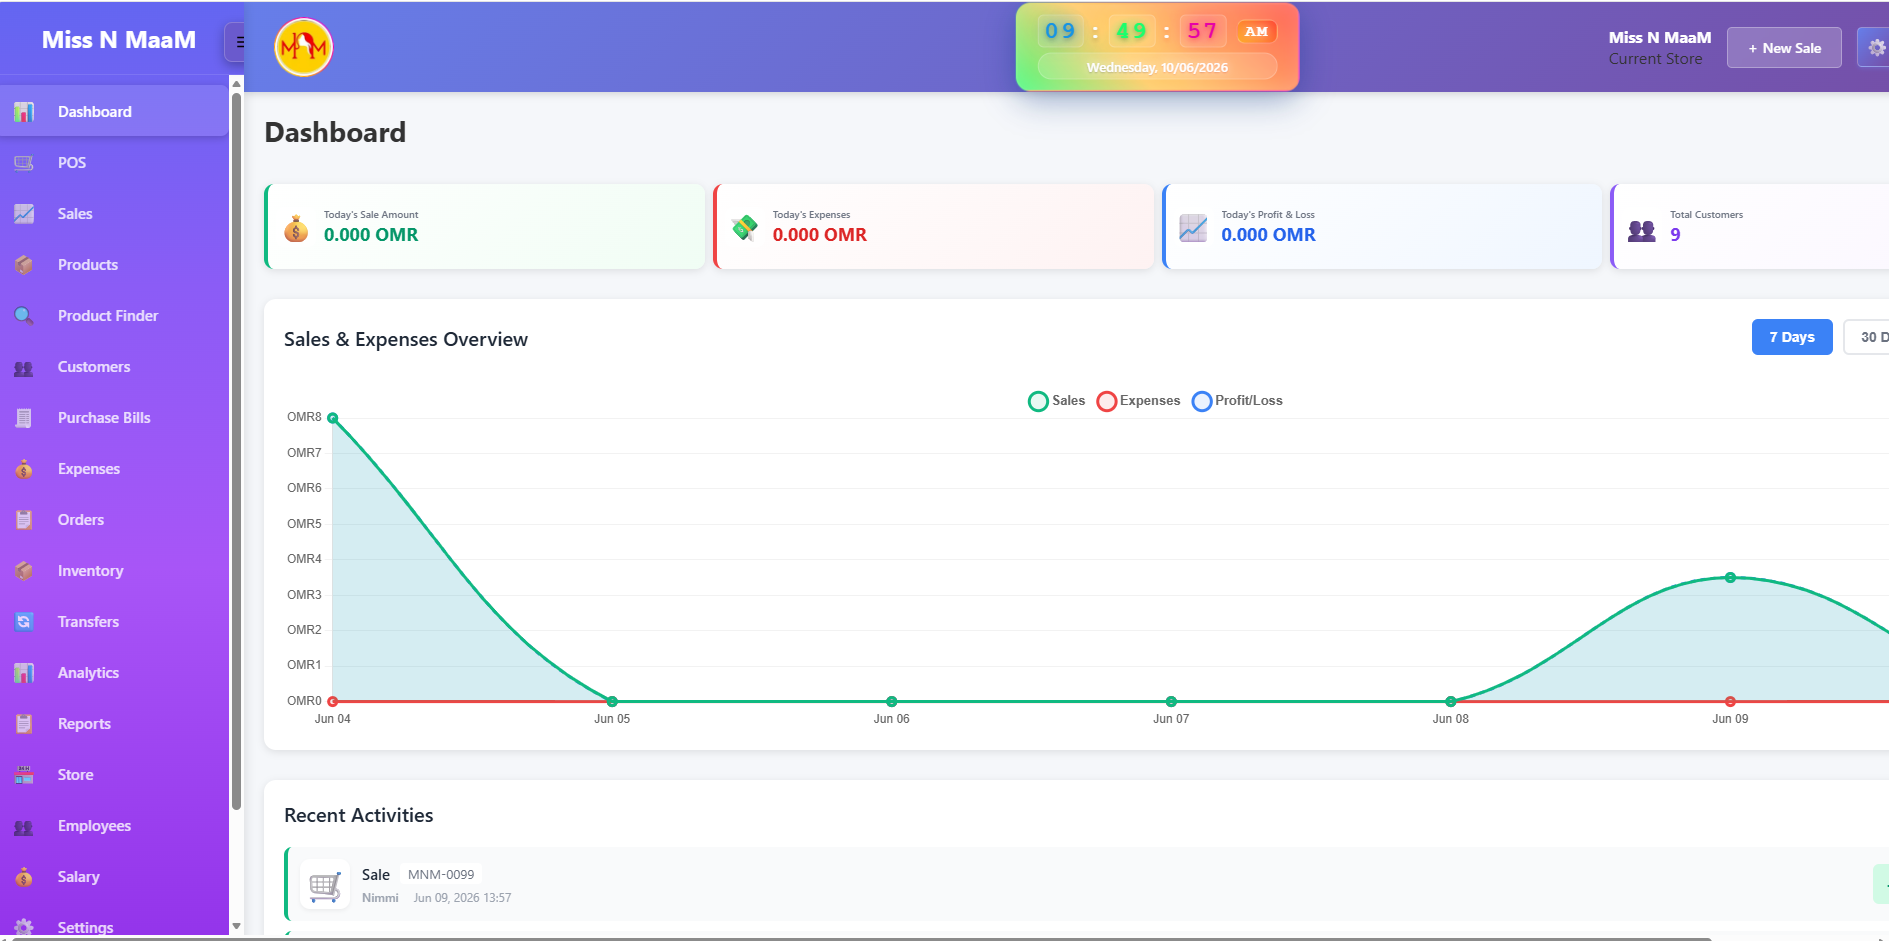Toggle the Sales series in chart legend
1889x941 pixels.
coord(1057,401)
